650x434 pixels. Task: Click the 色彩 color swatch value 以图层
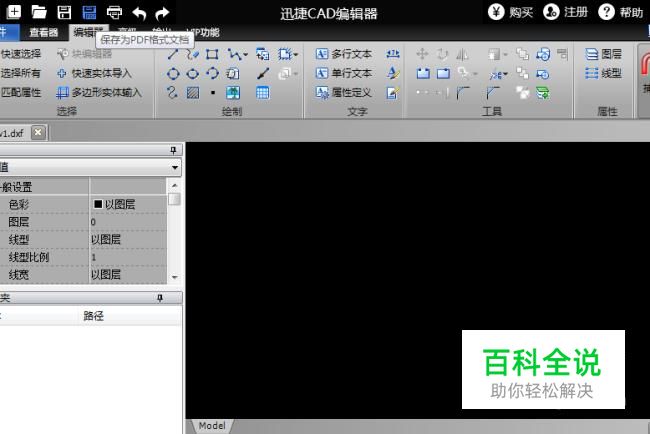coord(129,204)
